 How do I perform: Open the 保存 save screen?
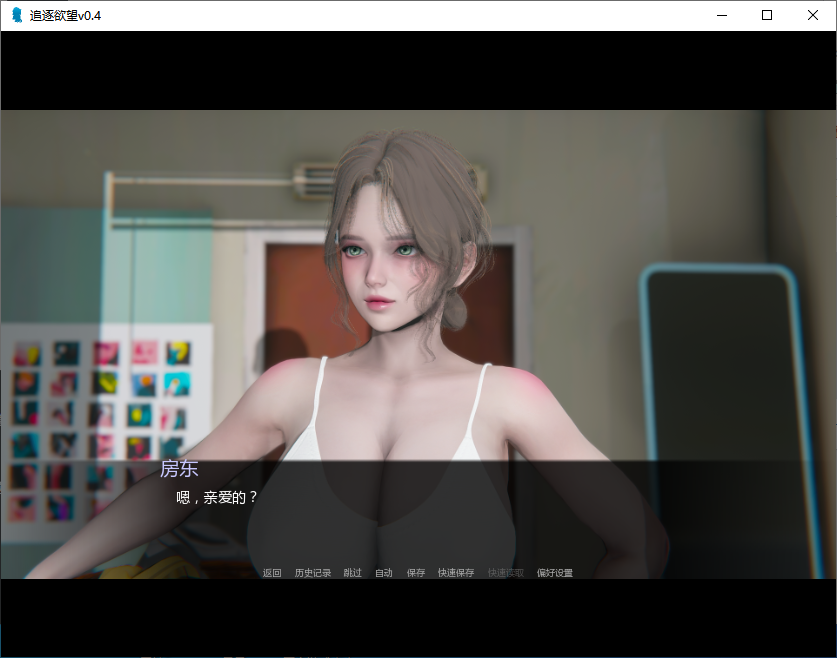pyautogui.click(x=416, y=573)
